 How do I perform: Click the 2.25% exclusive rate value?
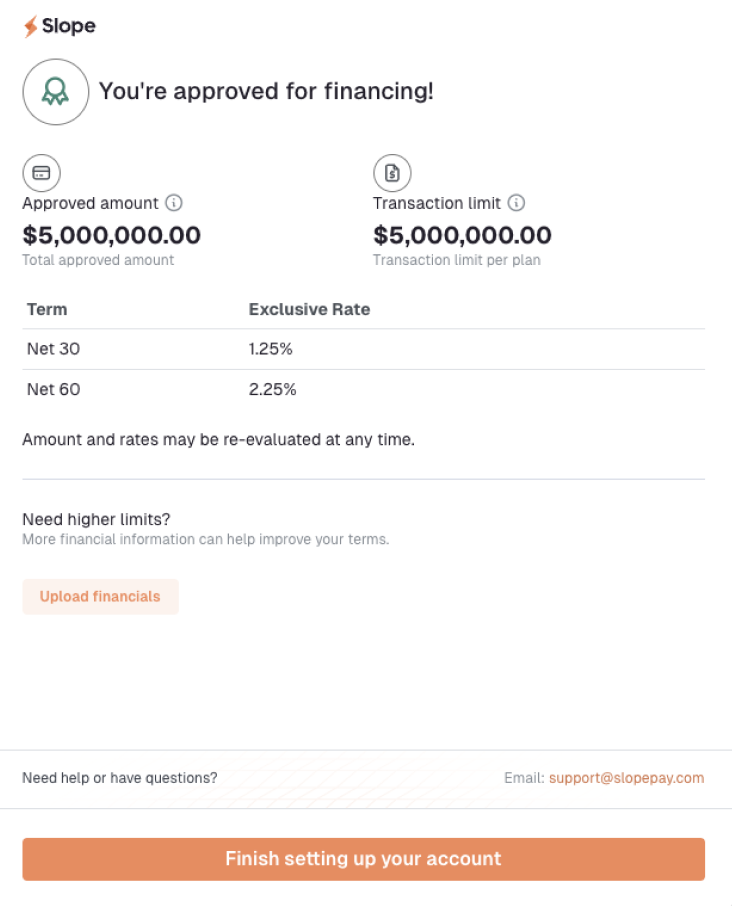(x=272, y=389)
